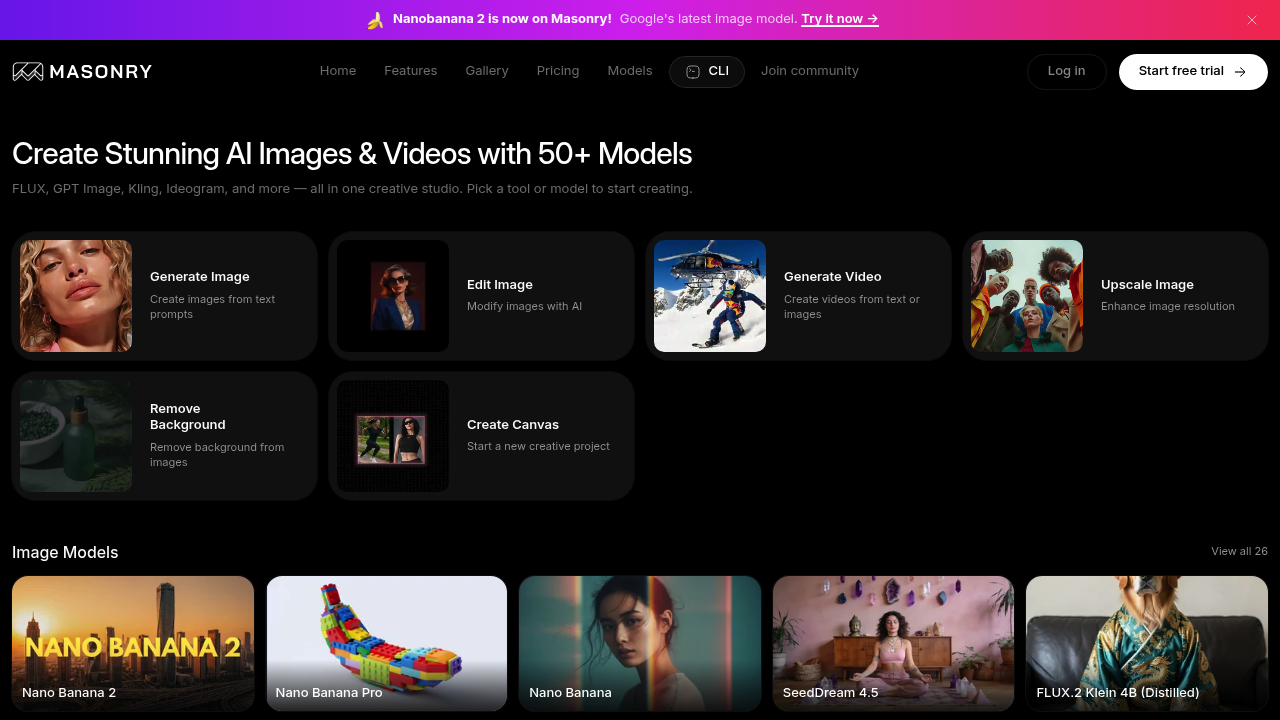1280x720 pixels.
Task: Open the Gallery section
Action: (x=487, y=70)
